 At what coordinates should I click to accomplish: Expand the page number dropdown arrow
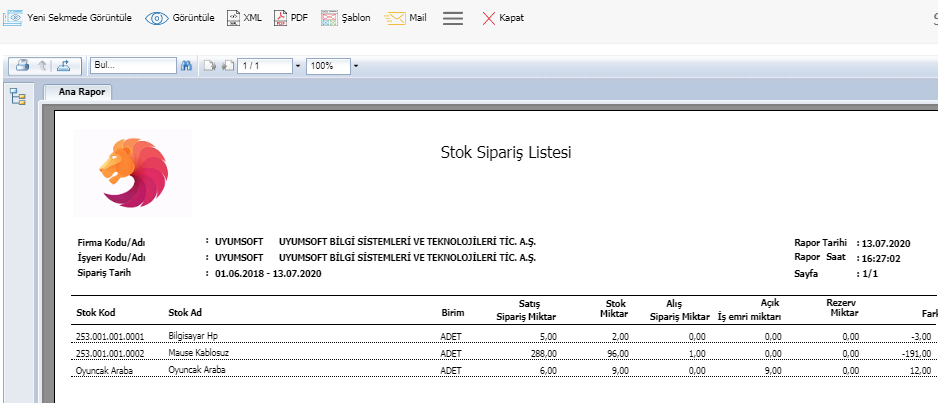click(298, 66)
